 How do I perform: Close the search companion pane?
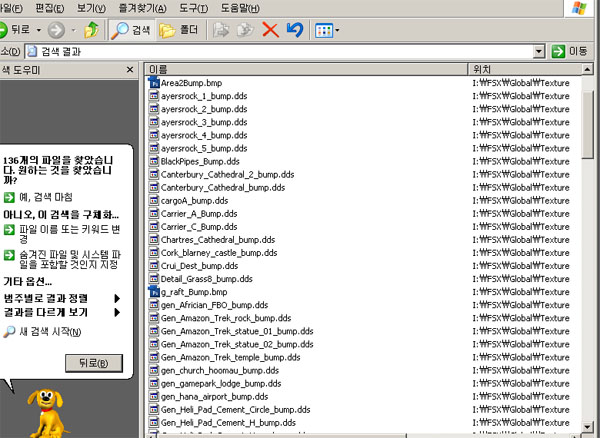click(130, 70)
